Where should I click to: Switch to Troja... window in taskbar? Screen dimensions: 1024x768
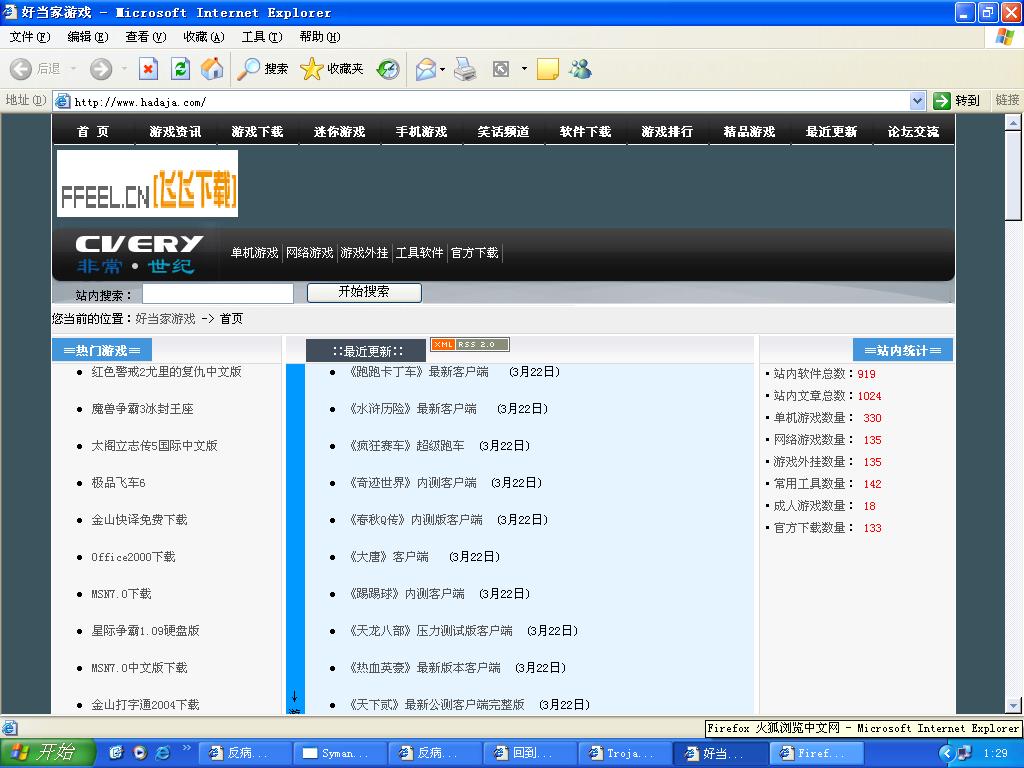click(624, 754)
